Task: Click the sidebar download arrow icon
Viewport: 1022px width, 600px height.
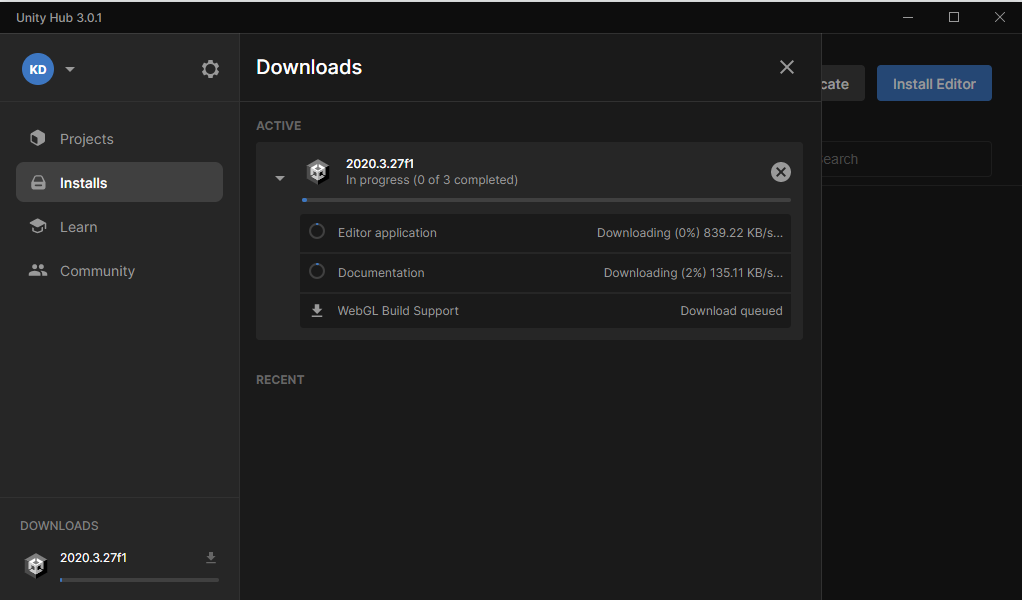Action: click(210, 558)
